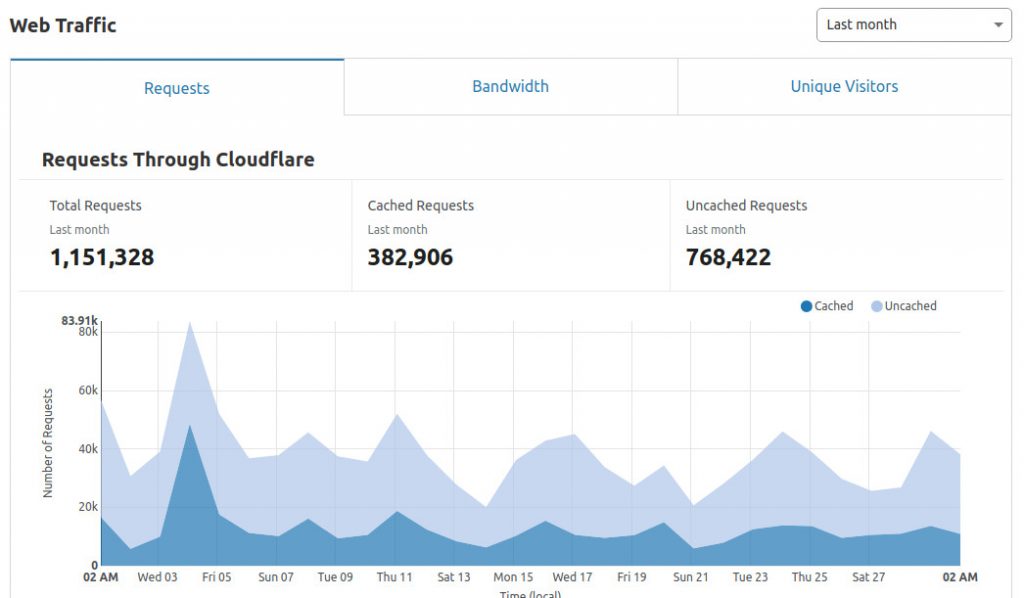Select the Uncached Requests figure 768,422

pos(728,257)
